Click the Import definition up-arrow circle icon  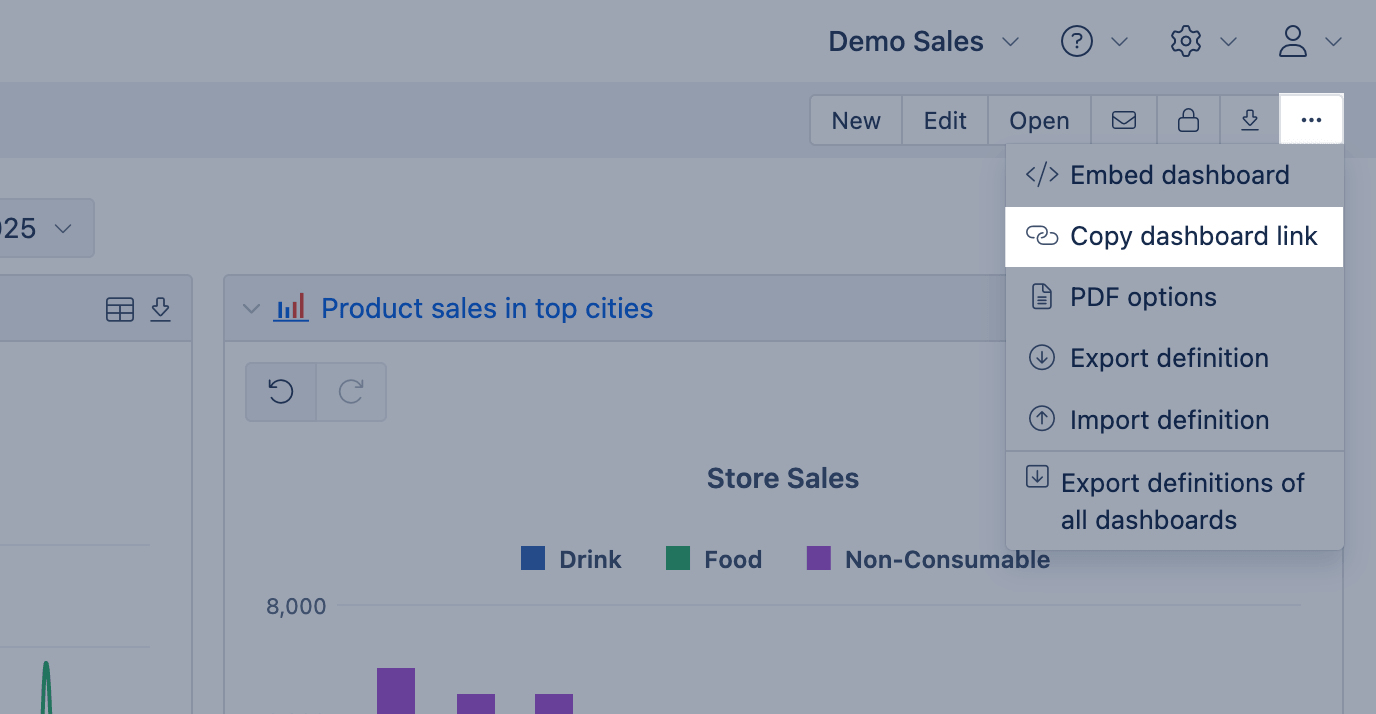[1042, 419]
